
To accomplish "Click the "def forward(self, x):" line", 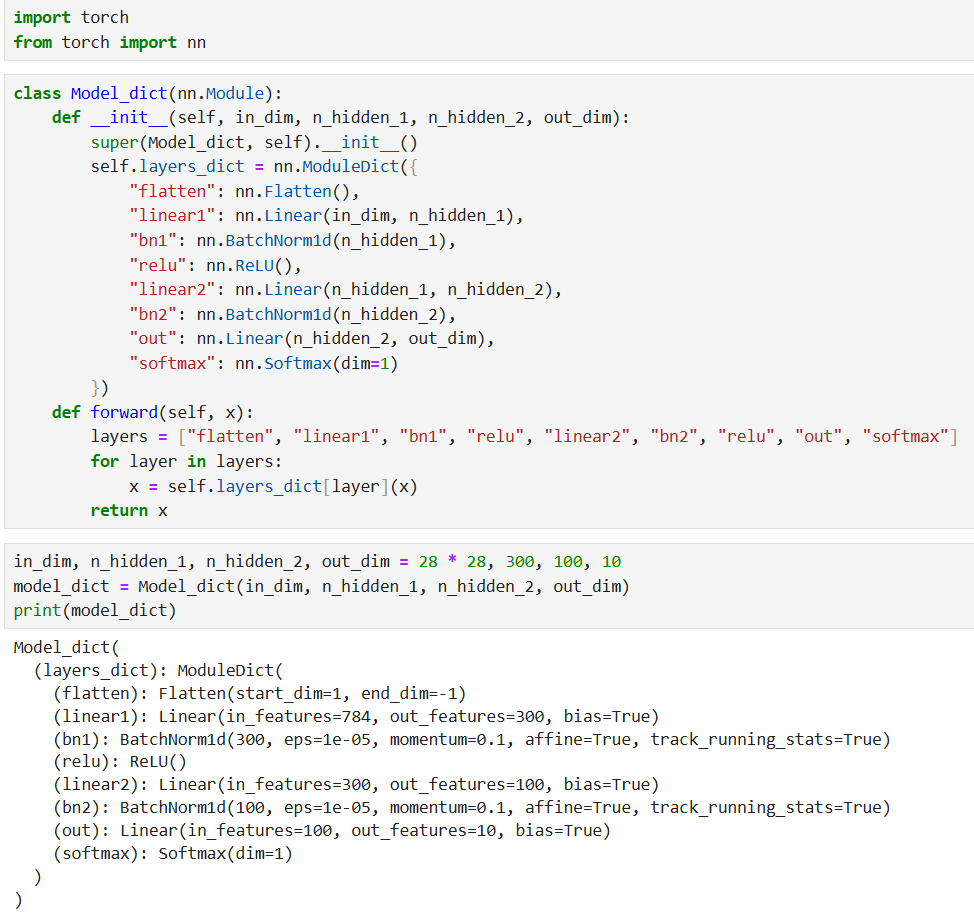I will pyautogui.click(x=153, y=413).
